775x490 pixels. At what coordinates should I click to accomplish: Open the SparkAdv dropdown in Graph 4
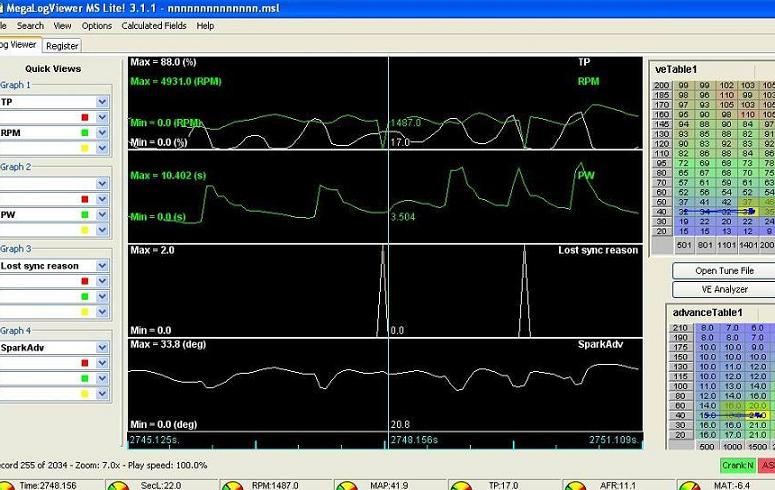[102, 348]
